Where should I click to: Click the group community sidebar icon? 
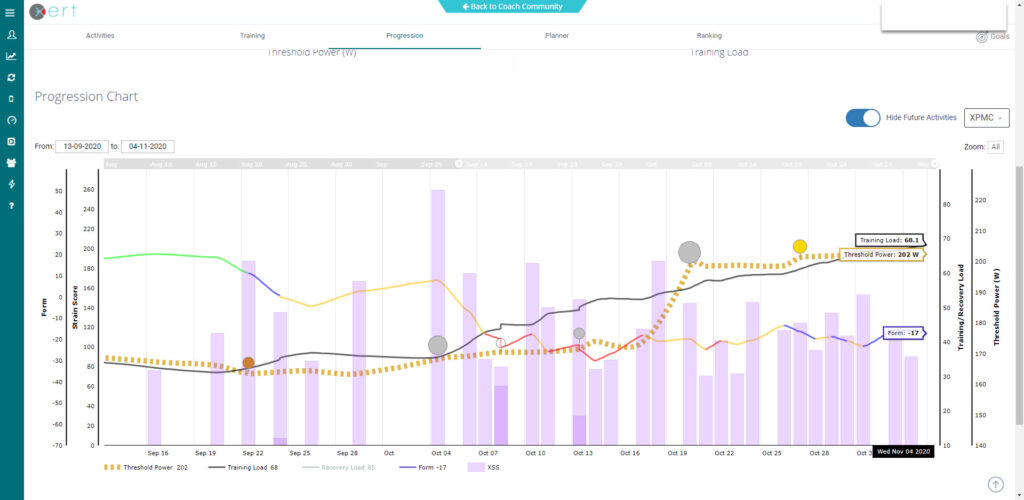pos(10,162)
